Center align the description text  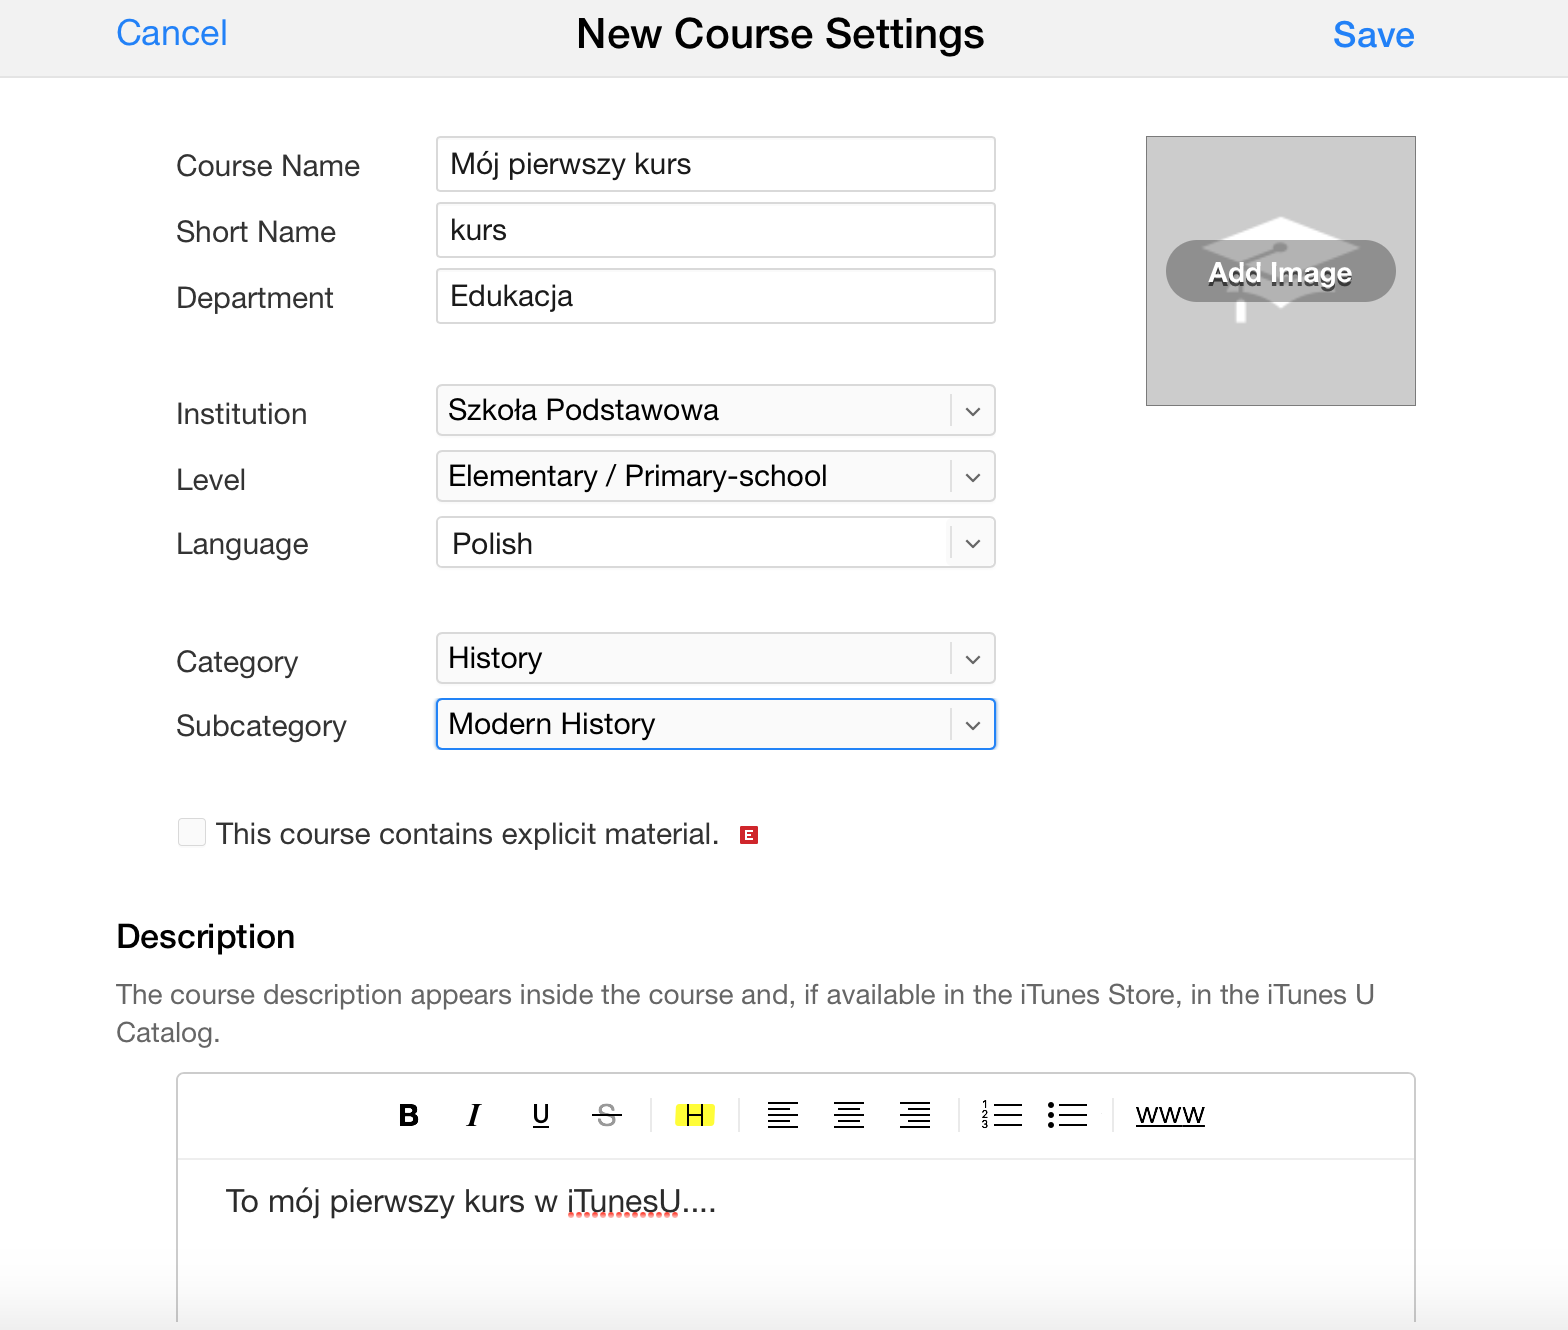tap(849, 1115)
